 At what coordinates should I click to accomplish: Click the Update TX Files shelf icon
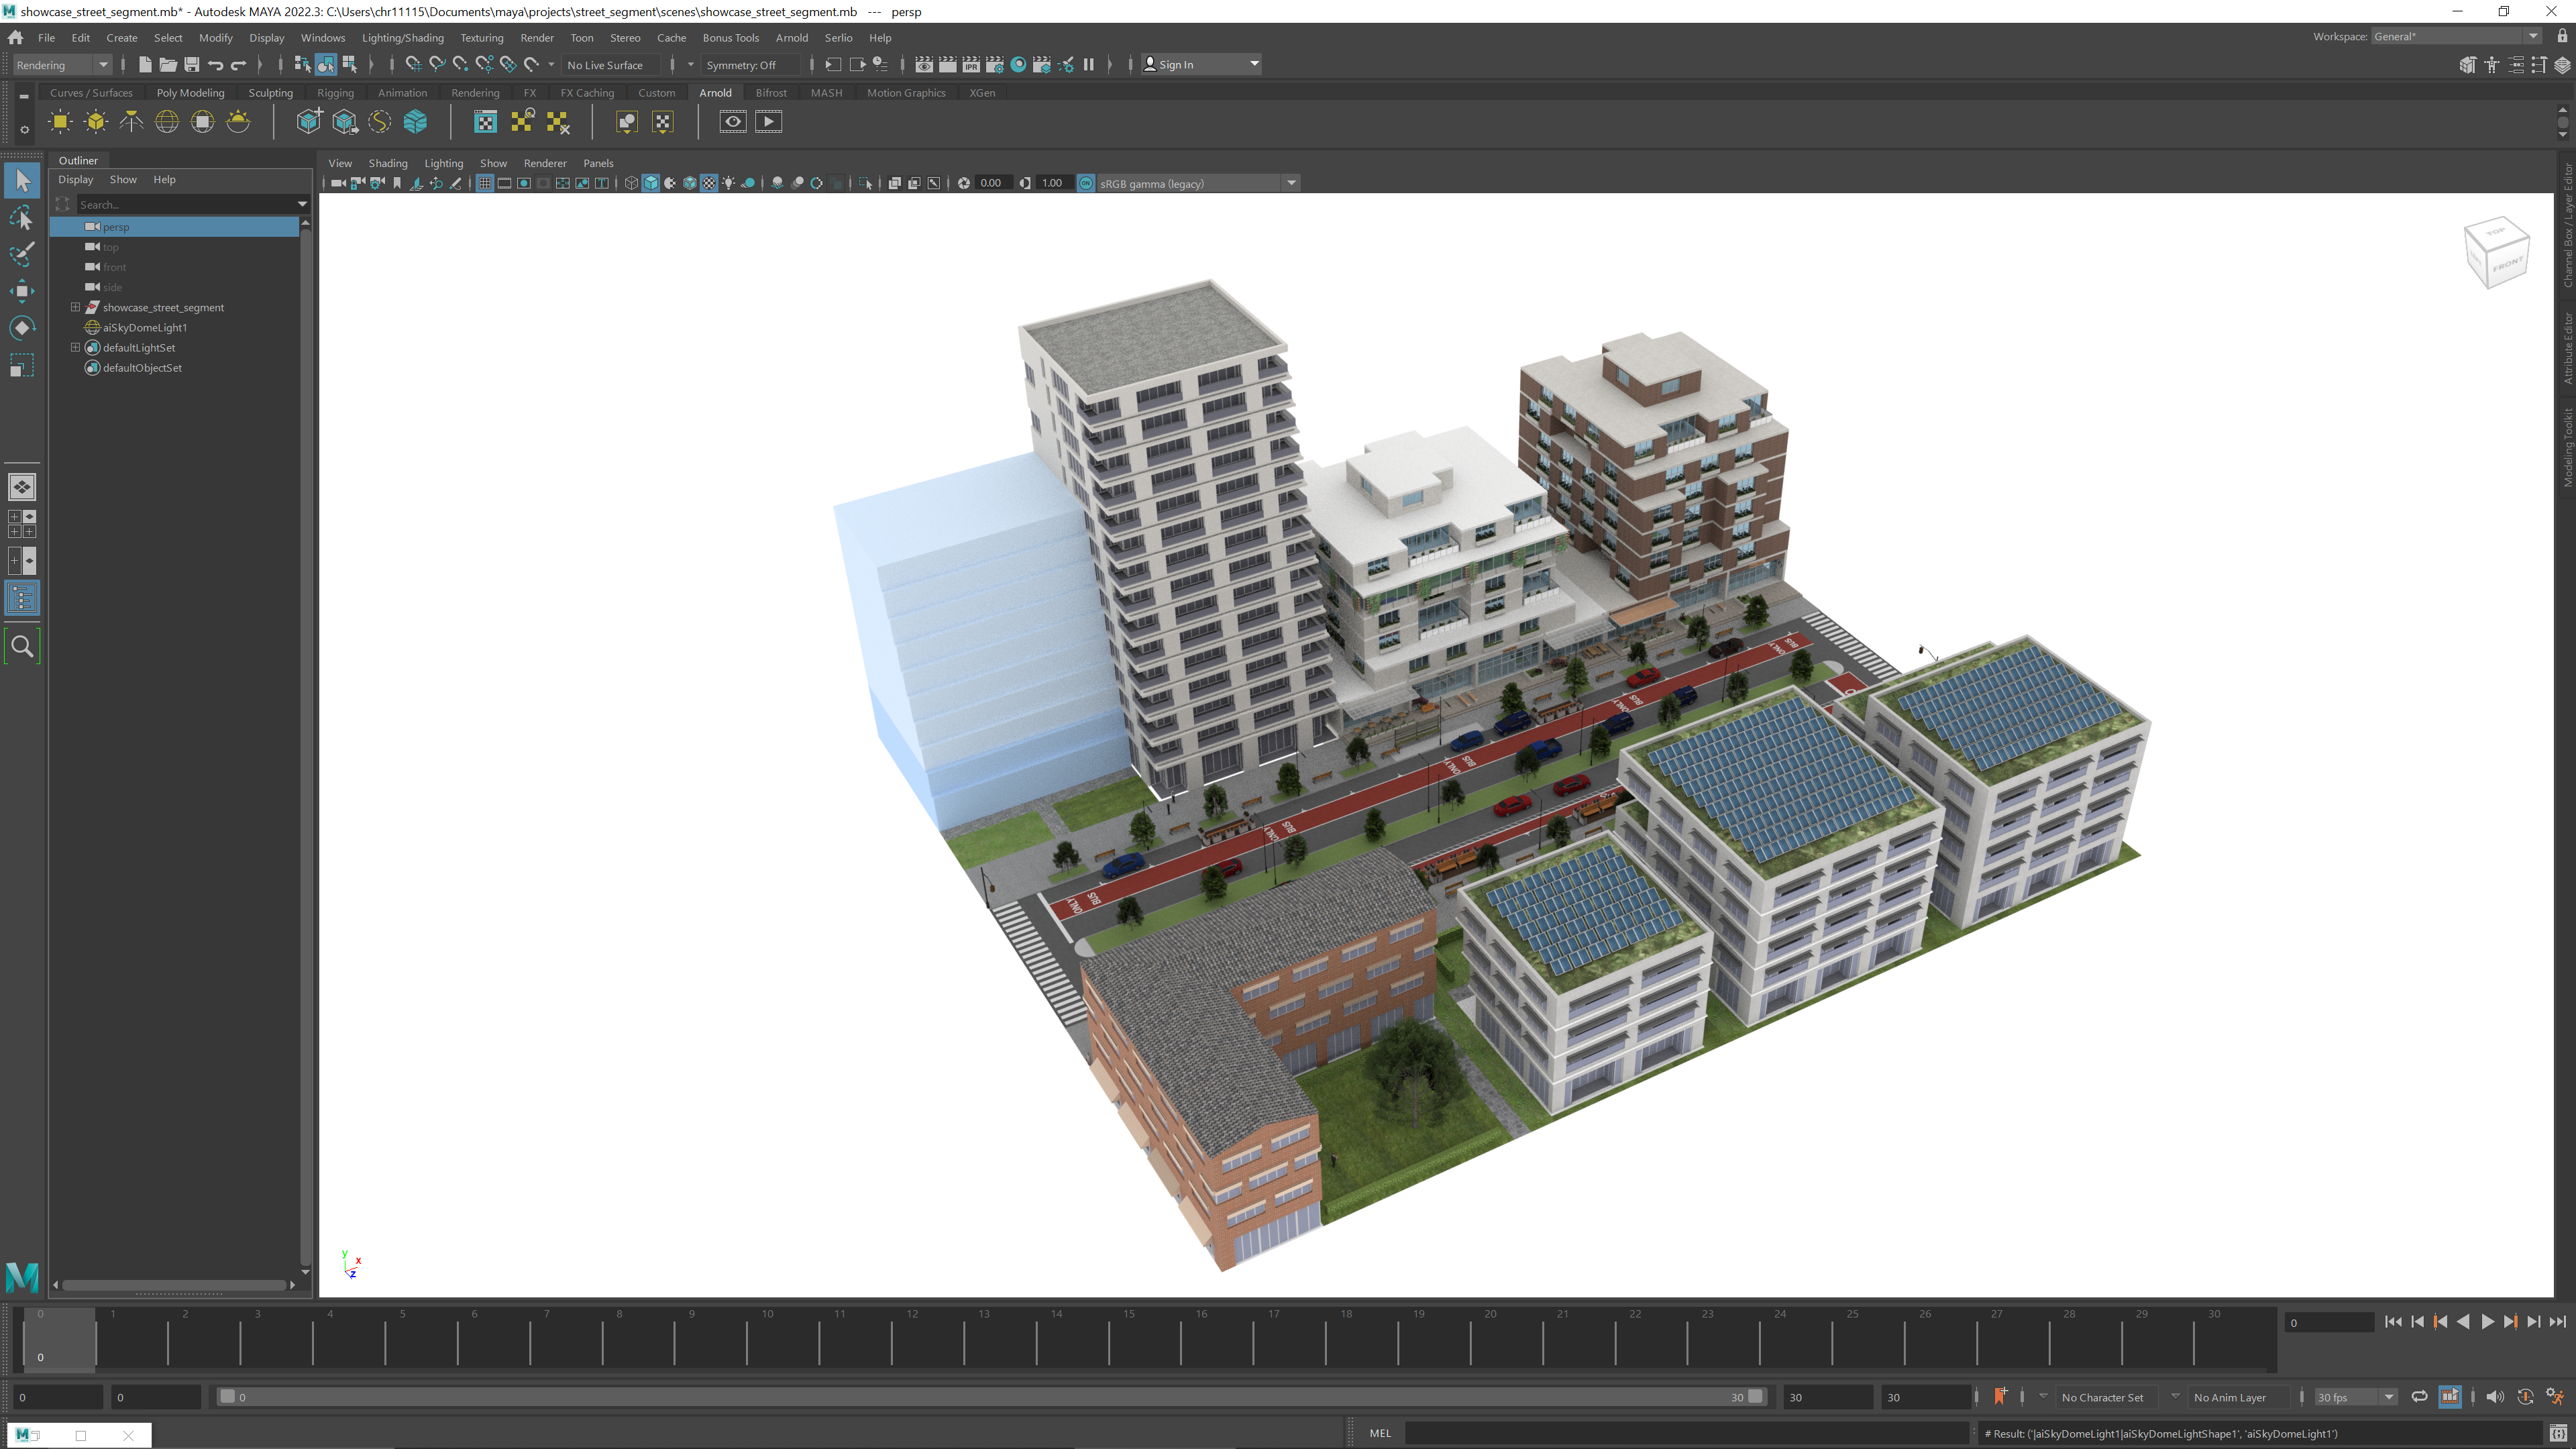pyautogui.click(x=522, y=122)
